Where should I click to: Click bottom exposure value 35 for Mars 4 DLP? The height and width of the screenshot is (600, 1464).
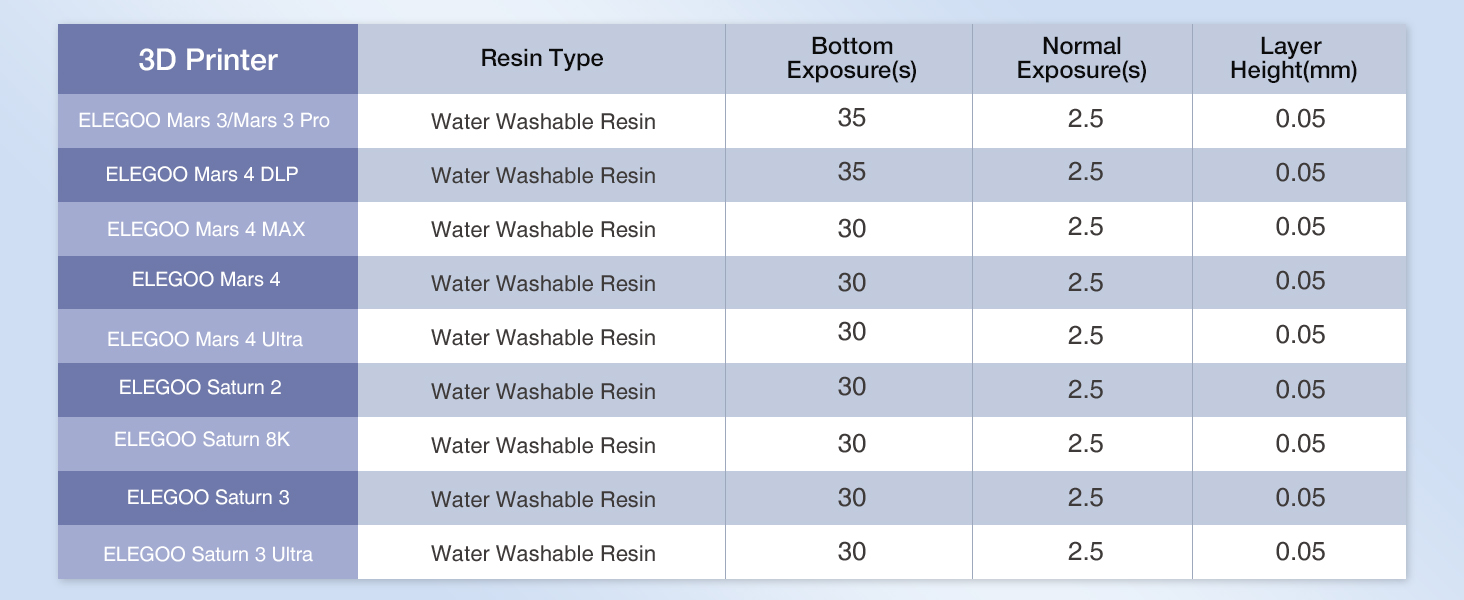coord(851,172)
